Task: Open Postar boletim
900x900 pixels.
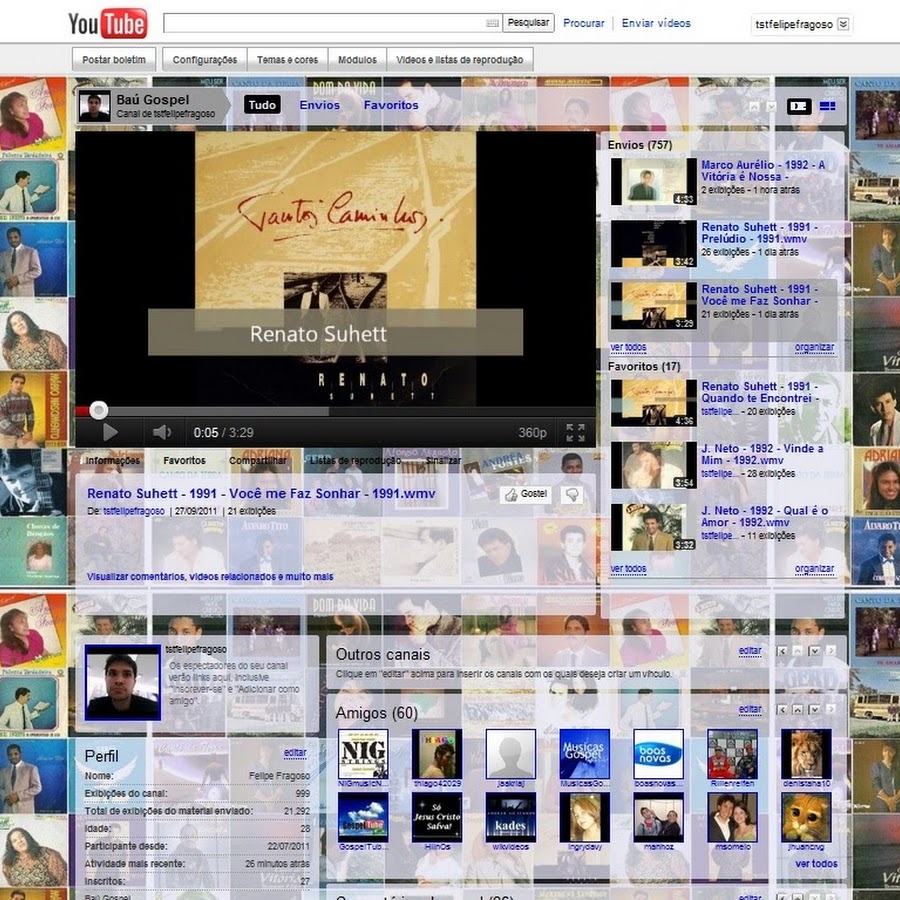Action: (x=114, y=60)
